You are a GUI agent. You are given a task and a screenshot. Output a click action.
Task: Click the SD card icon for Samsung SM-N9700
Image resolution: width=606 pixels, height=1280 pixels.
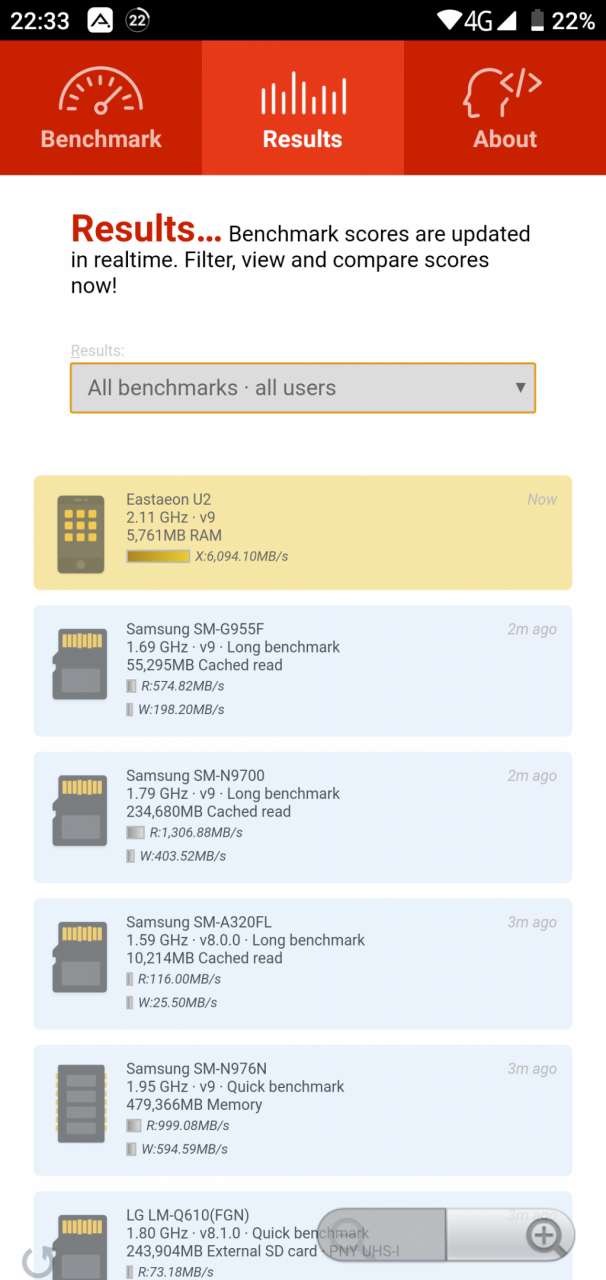(80, 812)
